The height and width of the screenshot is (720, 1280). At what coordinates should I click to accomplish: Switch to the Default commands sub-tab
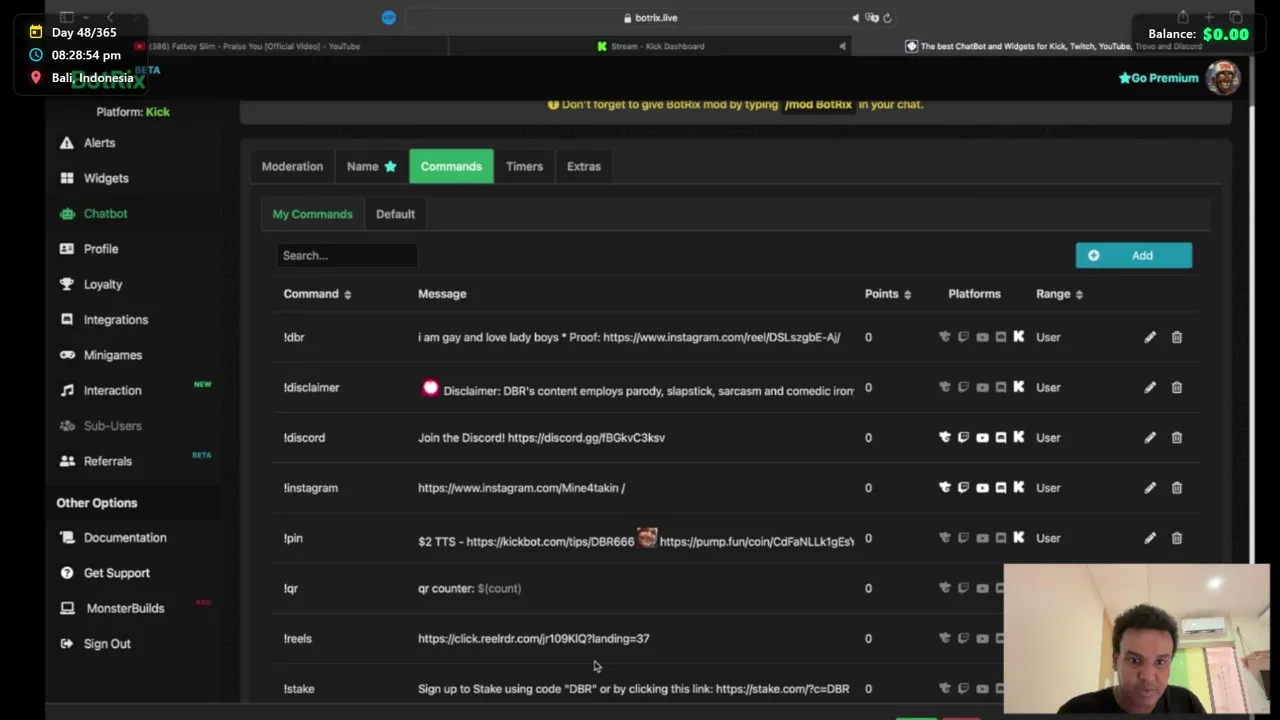point(395,214)
